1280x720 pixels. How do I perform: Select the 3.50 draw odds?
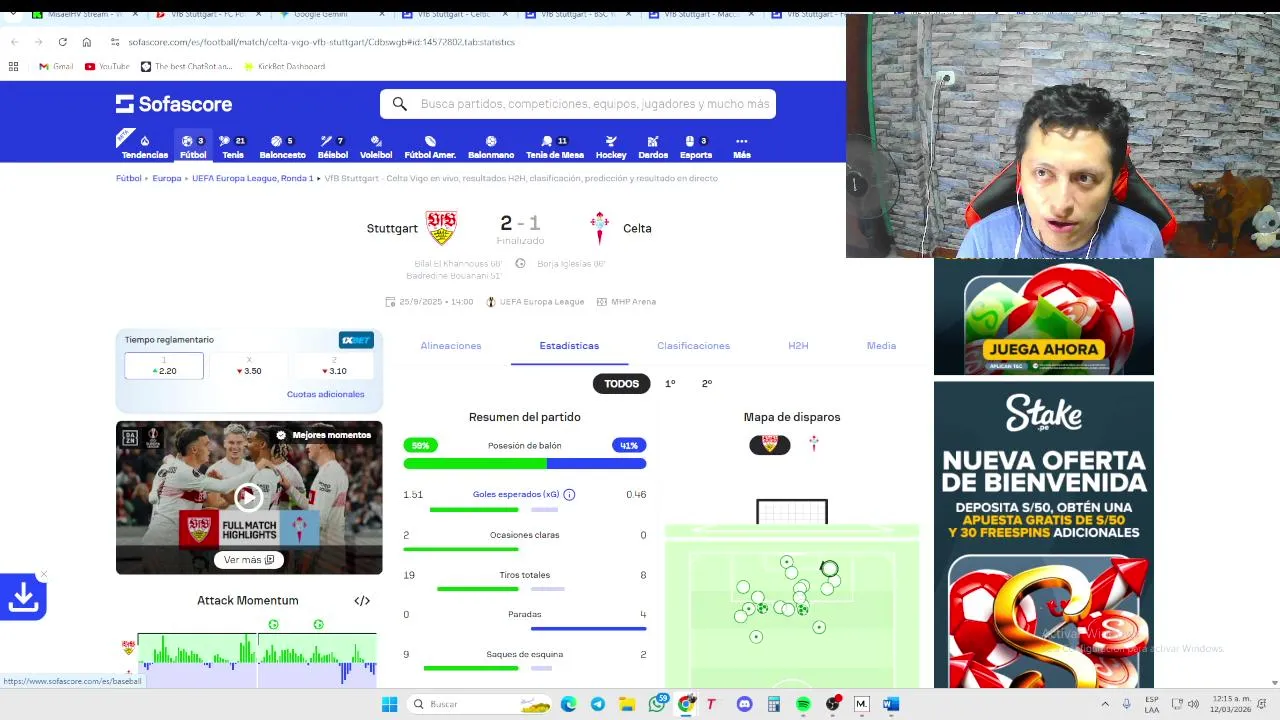(x=249, y=366)
